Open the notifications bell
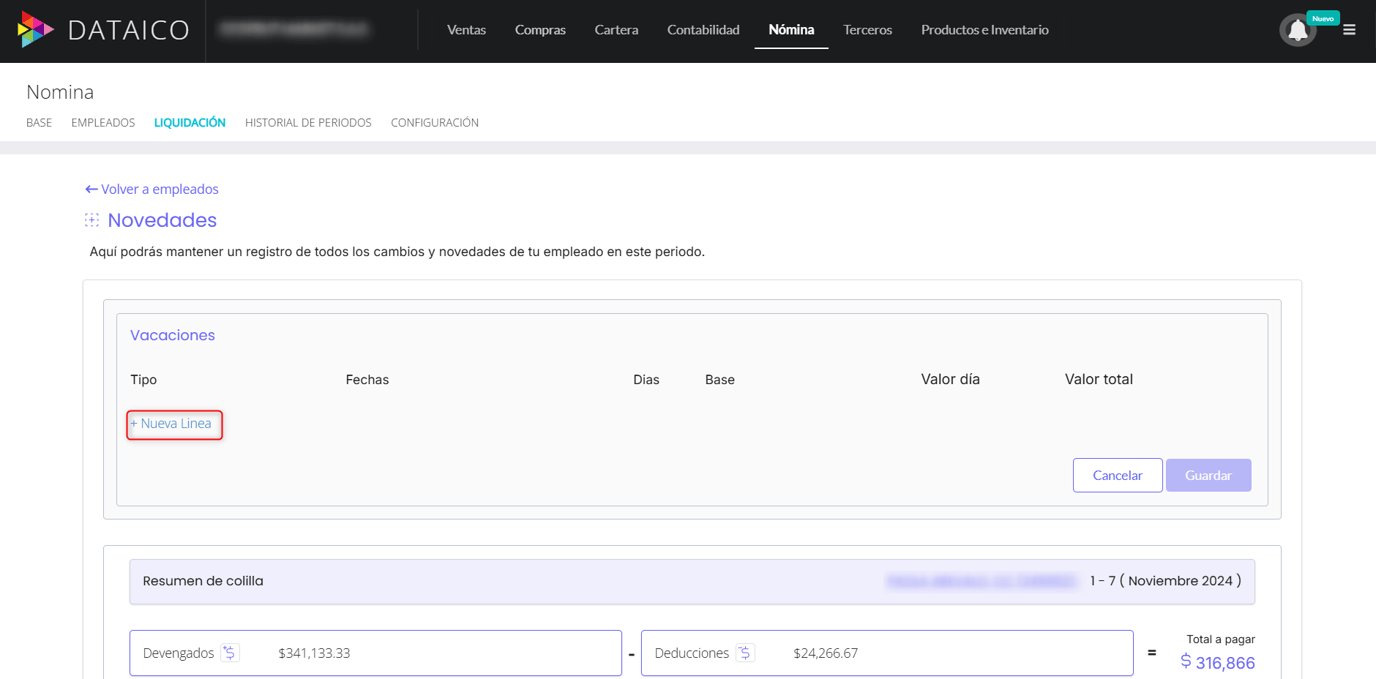 pos(1297,31)
